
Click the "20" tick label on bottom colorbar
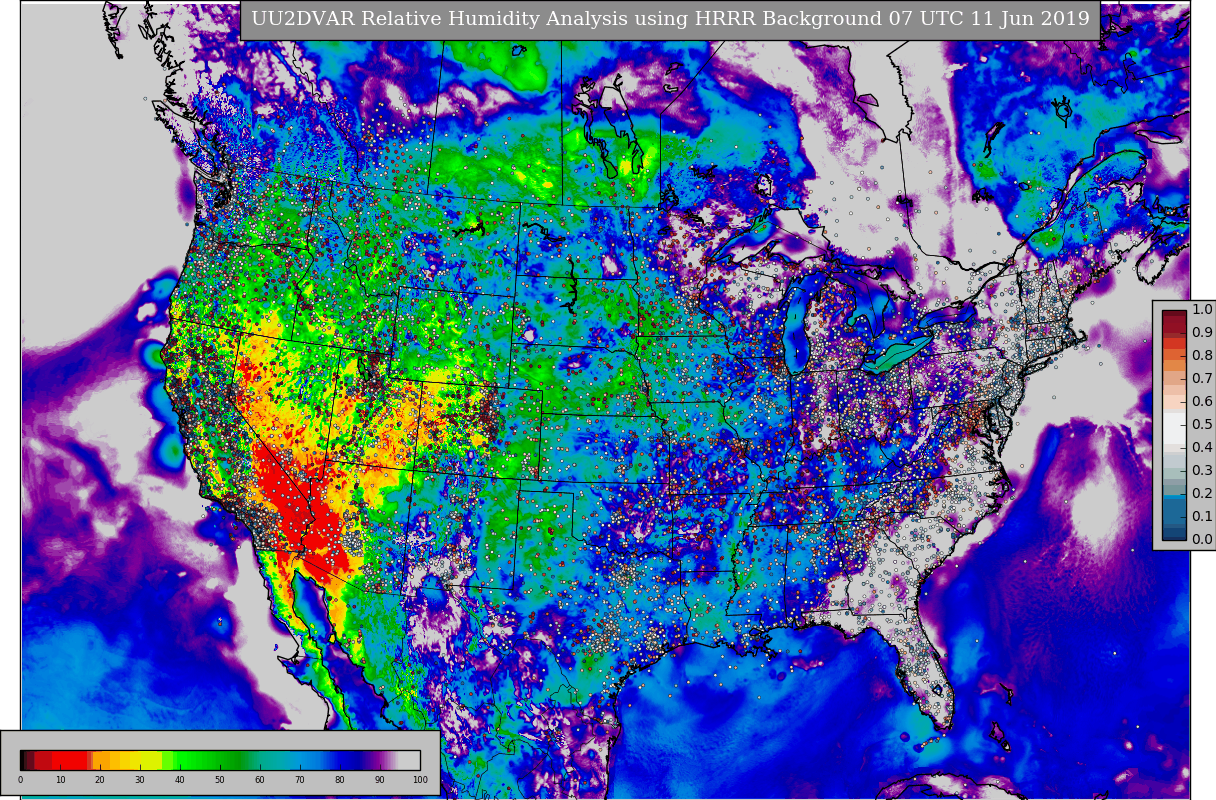(x=100, y=780)
